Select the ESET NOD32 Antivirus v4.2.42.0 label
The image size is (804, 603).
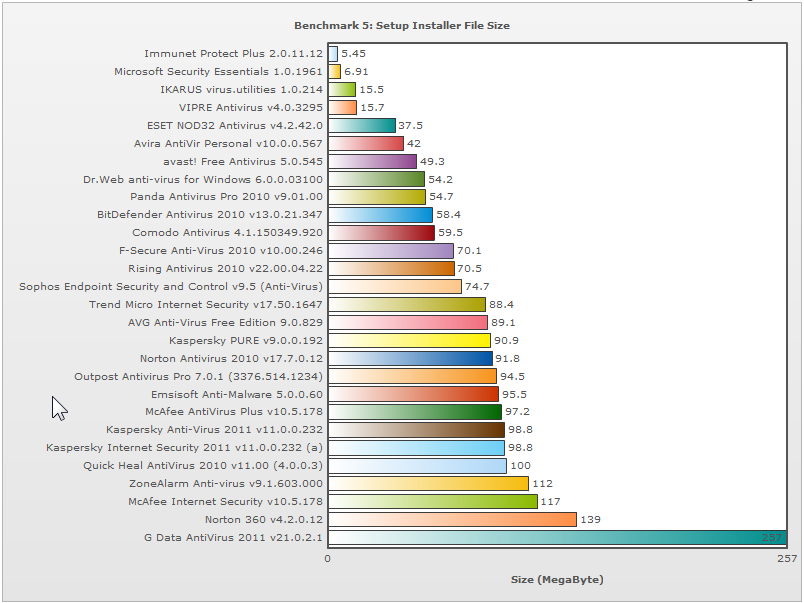click(235, 125)
